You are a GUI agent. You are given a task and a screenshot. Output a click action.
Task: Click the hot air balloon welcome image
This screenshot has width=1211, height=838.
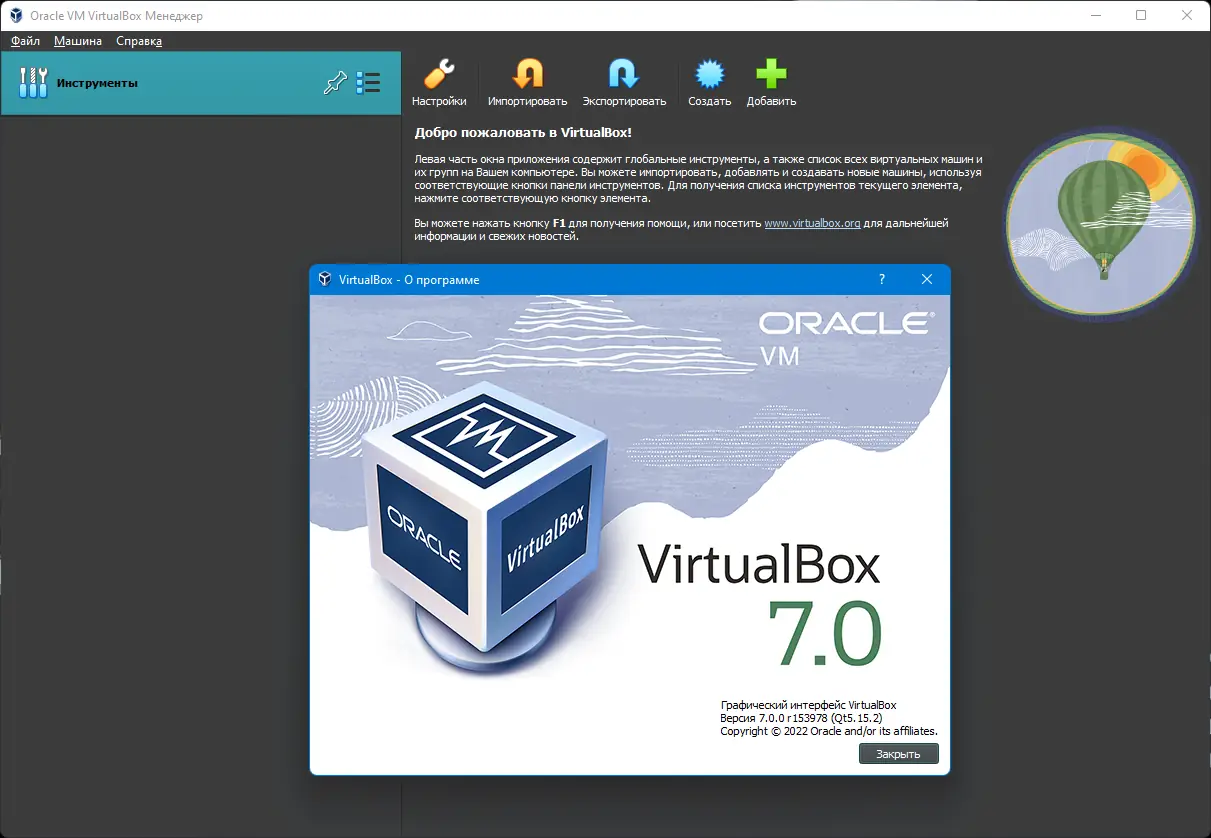coord(1100,222)
